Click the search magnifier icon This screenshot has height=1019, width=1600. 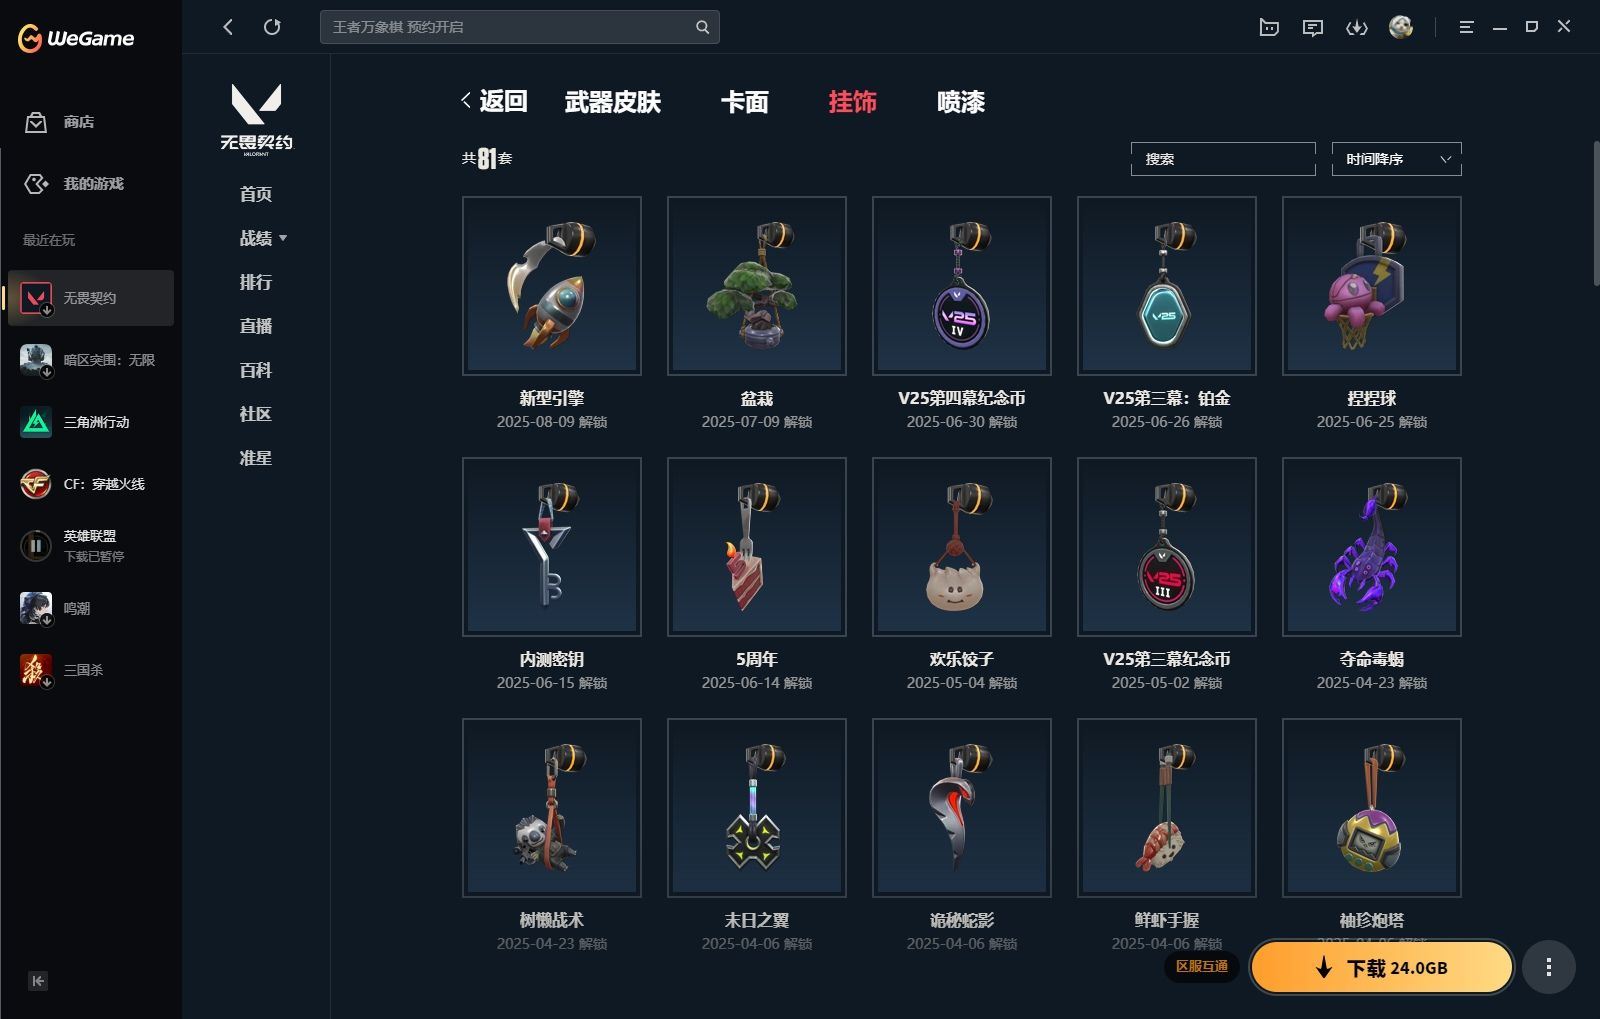point(702,27)
